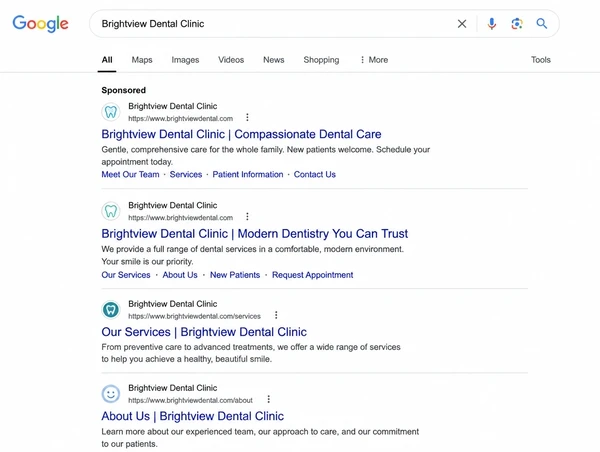Open three-dot menu for About Us result
Viewport: 600px width, 452px height.
pyautogui.click(x=269, y=399)
